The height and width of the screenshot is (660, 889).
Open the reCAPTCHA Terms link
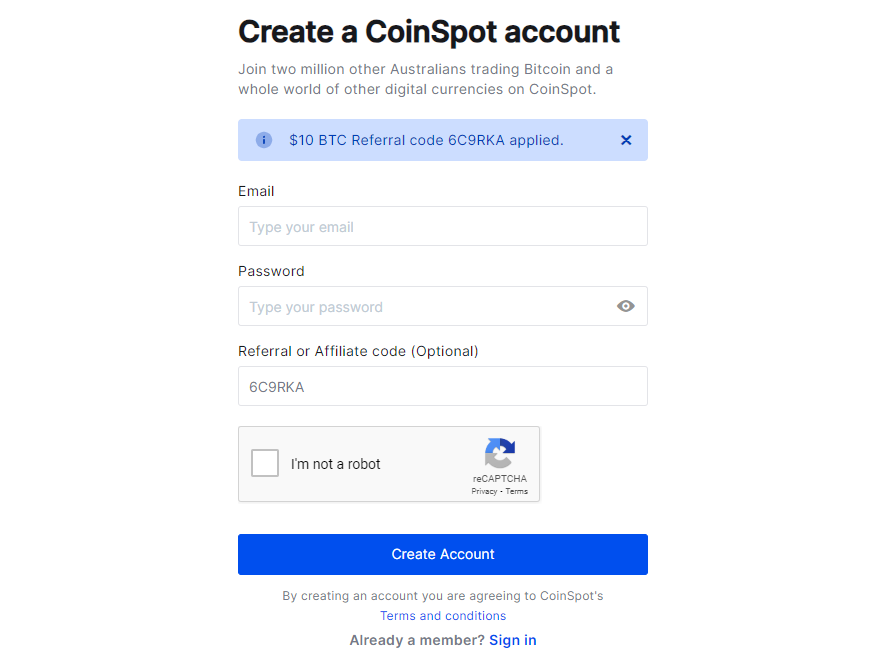[517, 492]
